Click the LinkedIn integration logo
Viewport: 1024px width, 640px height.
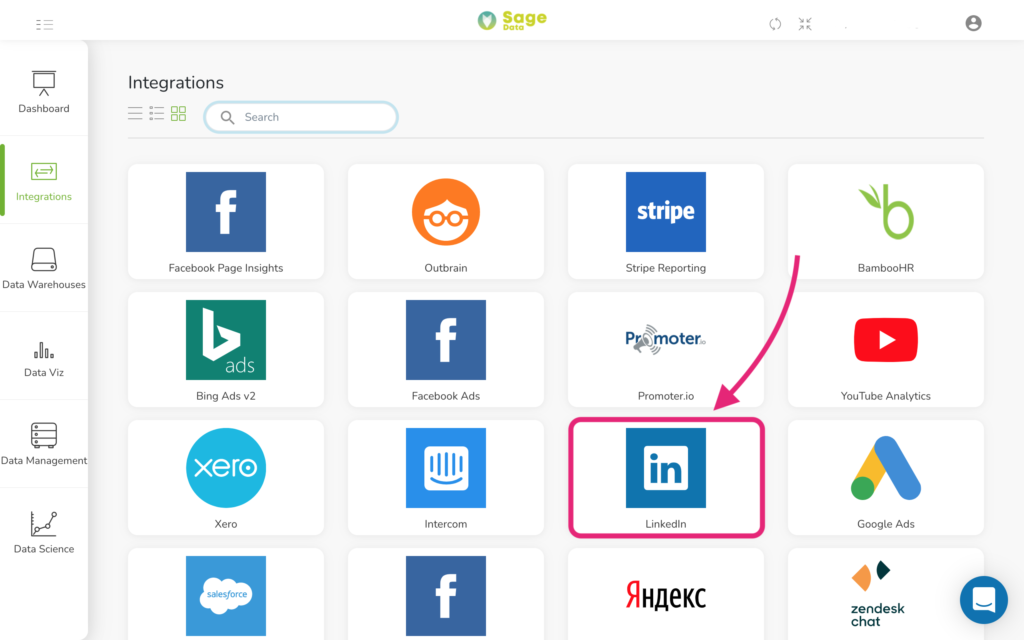[666, 468]
